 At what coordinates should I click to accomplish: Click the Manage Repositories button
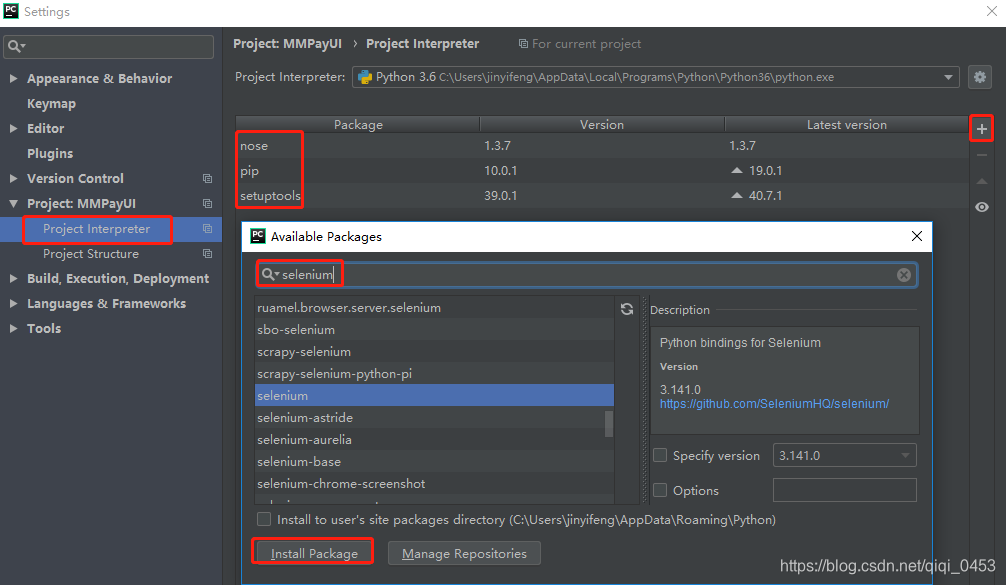tap(464, 553)
